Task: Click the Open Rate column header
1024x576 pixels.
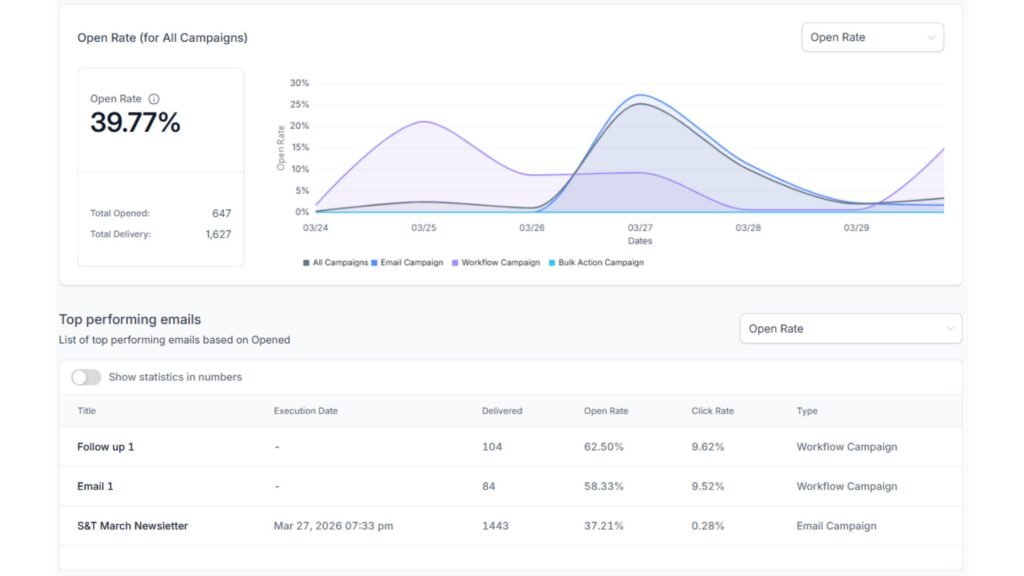Action: pyautogui.click(x=606, y=411)
